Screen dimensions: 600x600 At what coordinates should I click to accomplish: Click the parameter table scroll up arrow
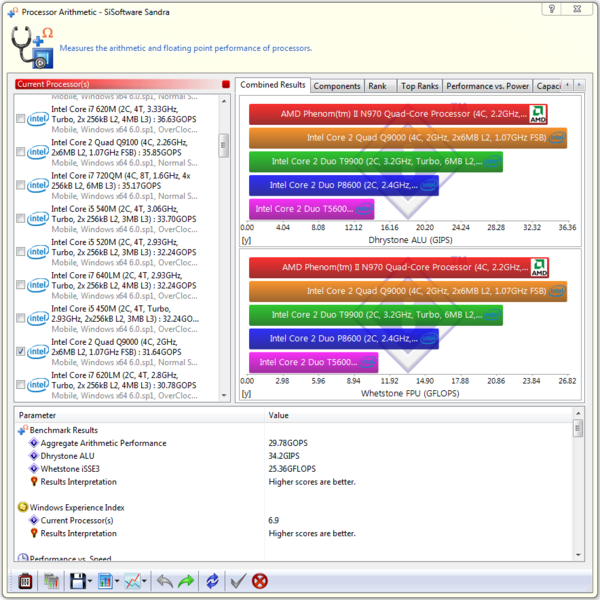click(x=578, y=414)
